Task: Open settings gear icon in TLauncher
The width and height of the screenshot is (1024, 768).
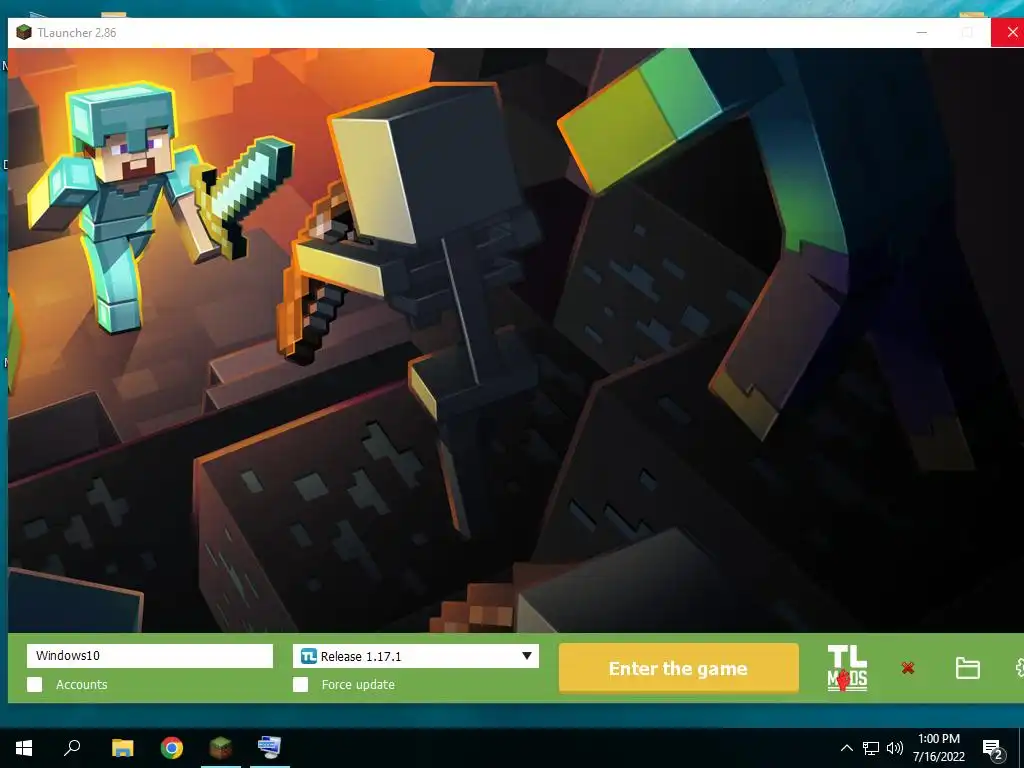Action: (x=1019, y=668)
